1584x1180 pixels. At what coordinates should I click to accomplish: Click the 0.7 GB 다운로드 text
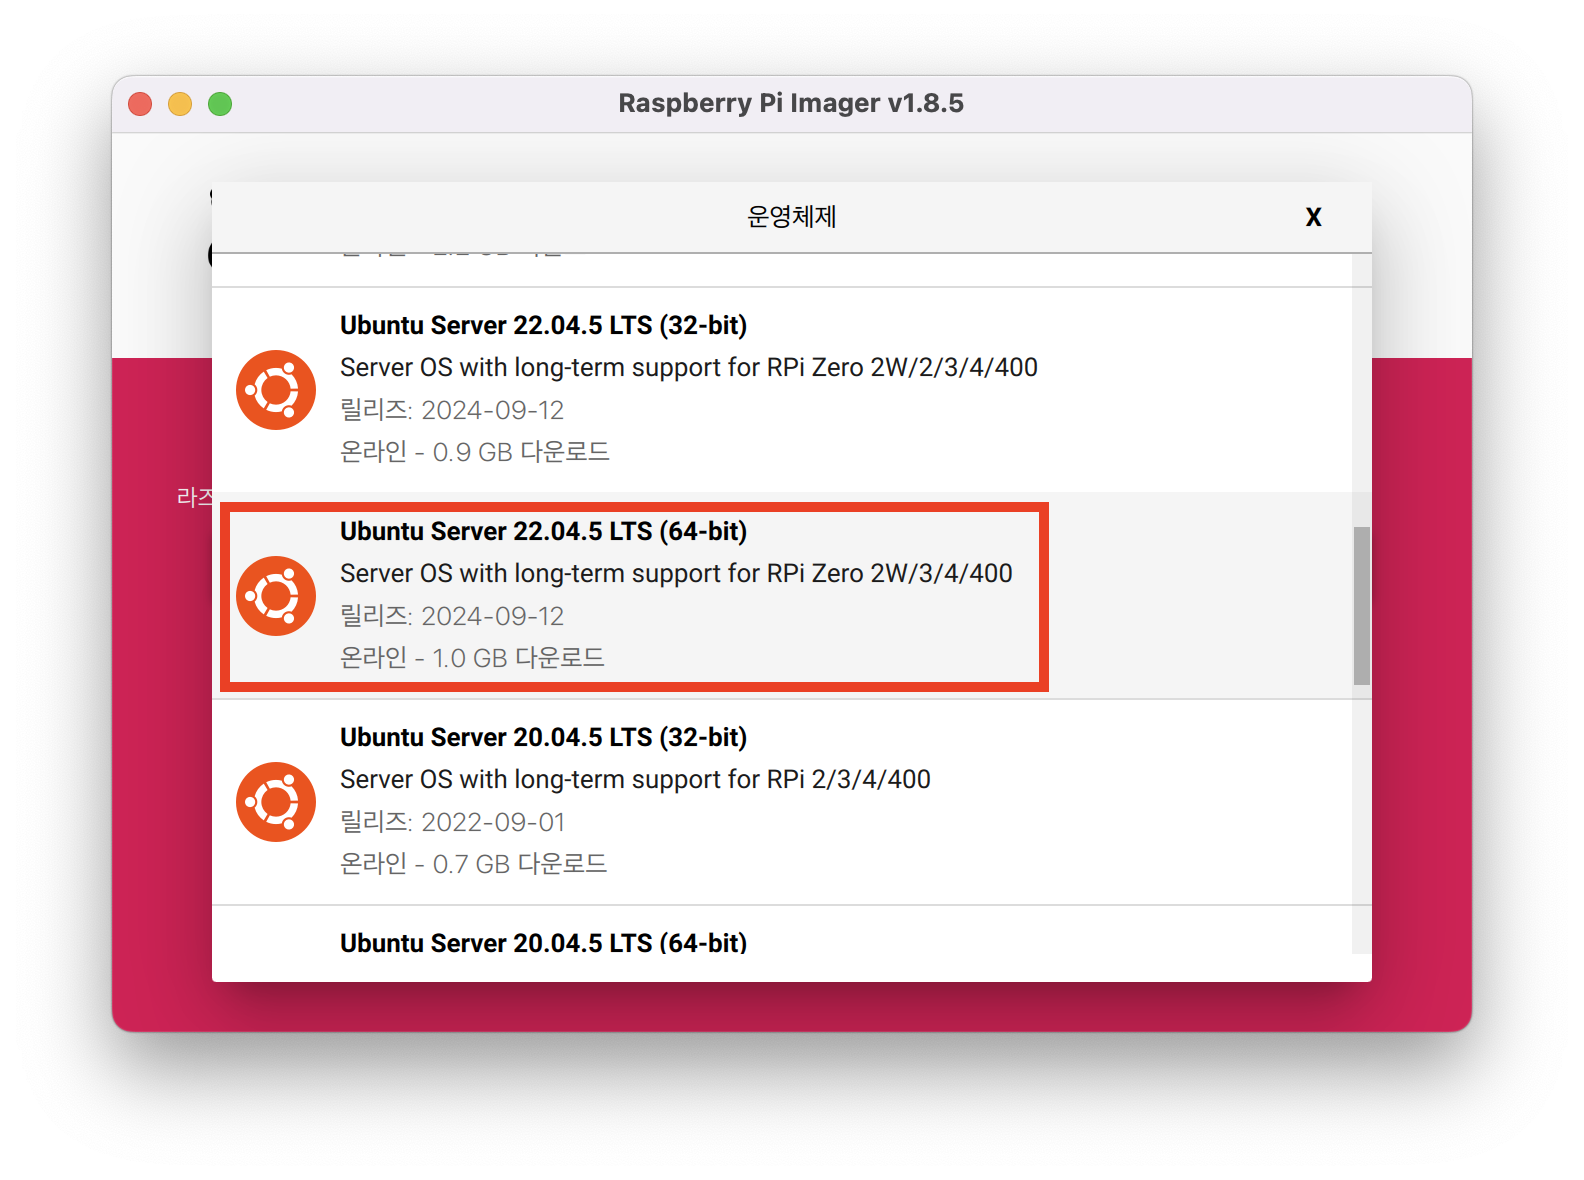click(473, 864)
